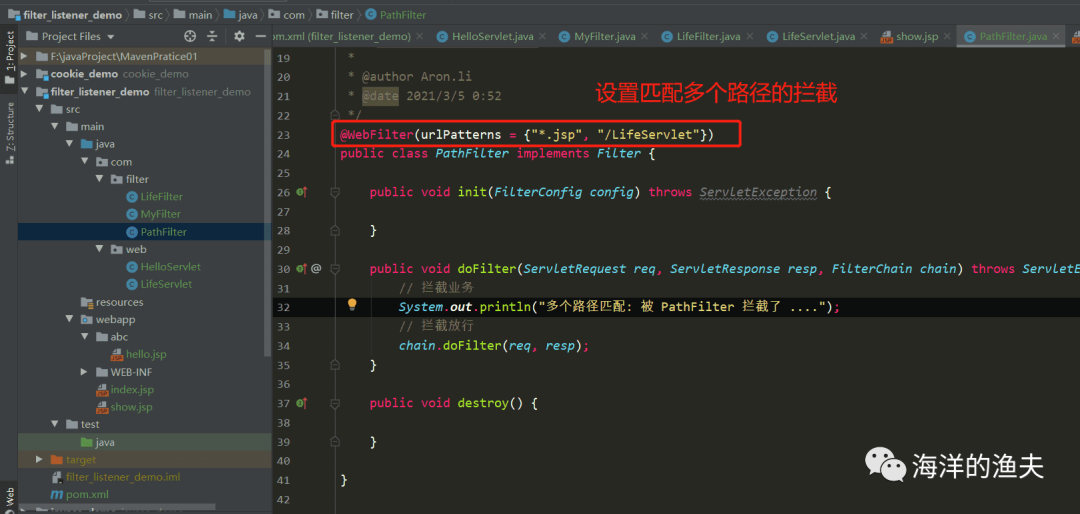Viewport: 1080px width, 514px height.
Task: Collapse the filter_listener_demo module node
Action: click(x=25, y=92)
